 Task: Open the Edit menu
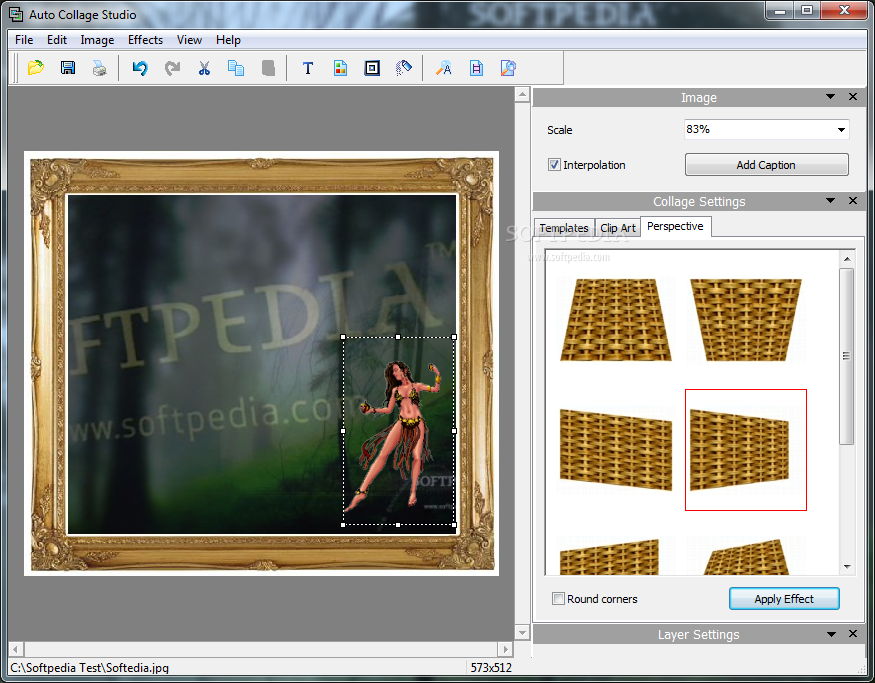(57, 40)
